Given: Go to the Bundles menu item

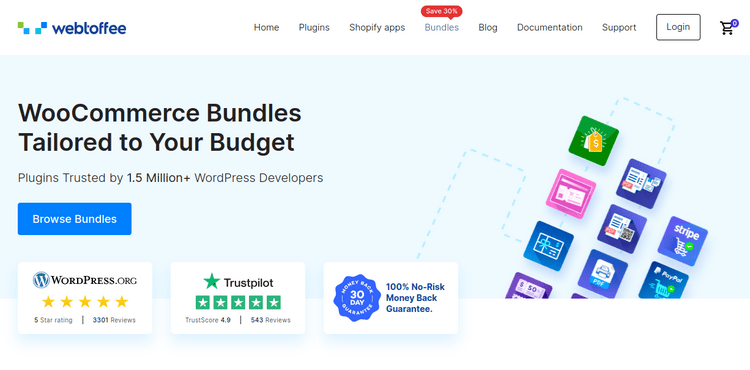Looking at the screenshot, I should 441,28.
